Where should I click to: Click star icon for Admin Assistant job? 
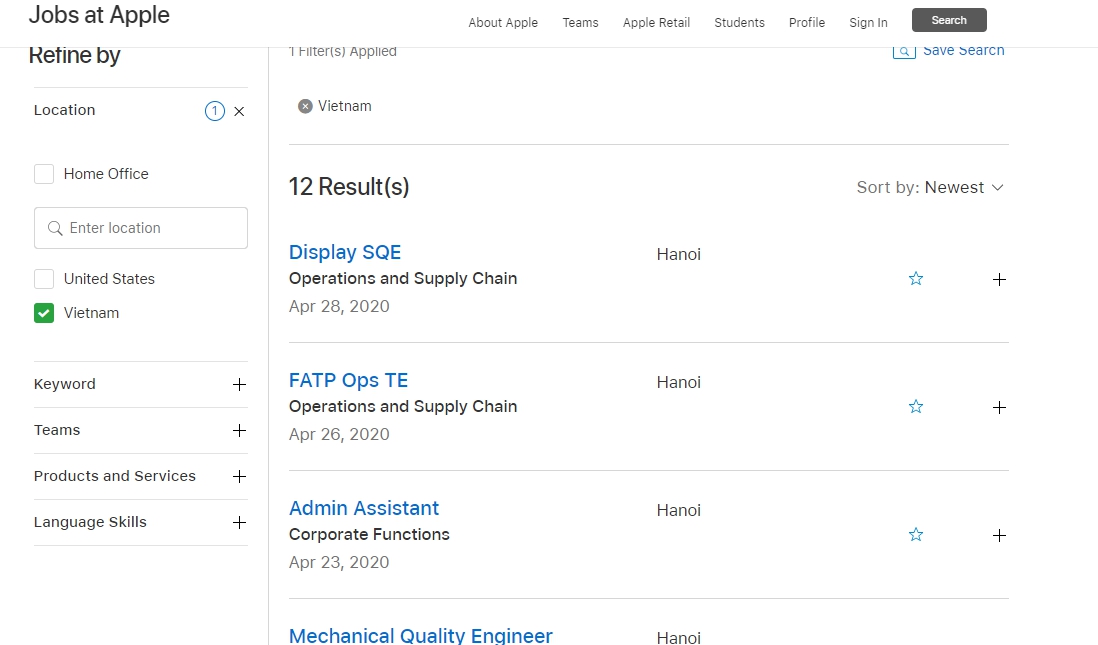click(915, 535)
